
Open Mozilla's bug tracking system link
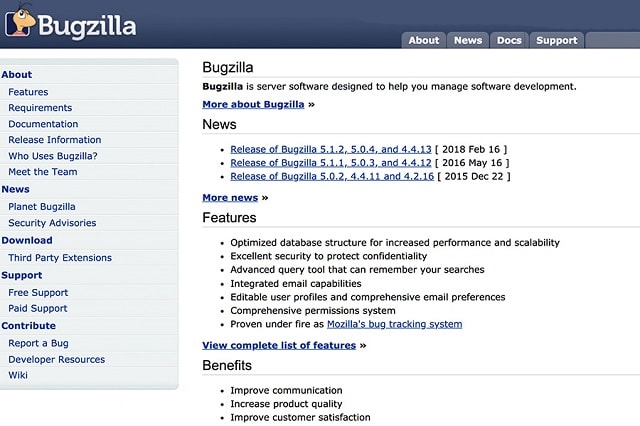[395, 324]
